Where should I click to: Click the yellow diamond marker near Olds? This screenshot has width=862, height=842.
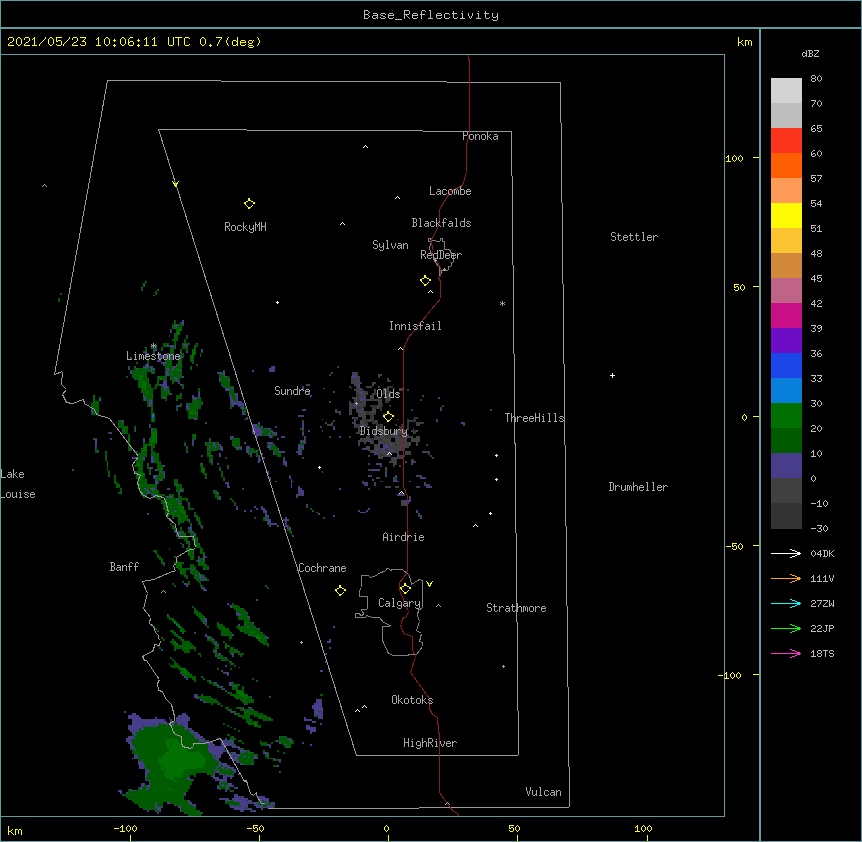[x=388, y=416]
